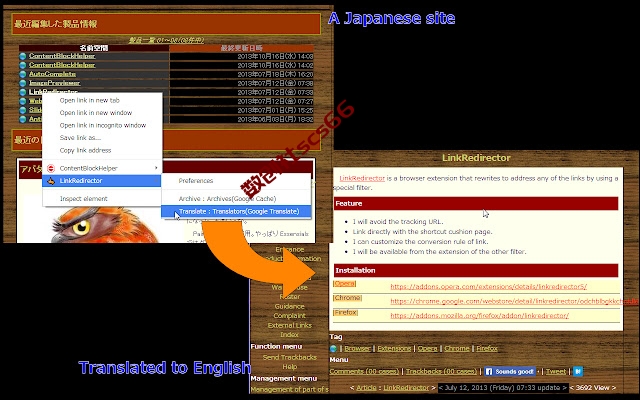Click globe icon beside AutoComplete row
640x400 pixels.
pyautogui.click(x=23, y=74)
